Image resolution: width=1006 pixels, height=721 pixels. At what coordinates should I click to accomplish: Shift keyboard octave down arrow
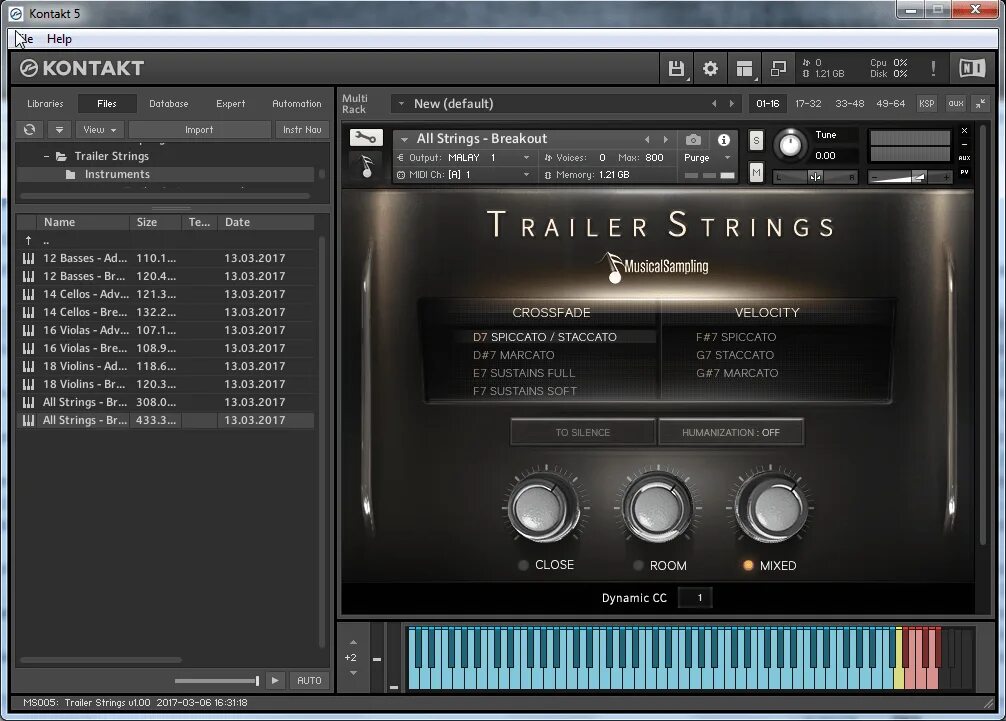[354, 673]
